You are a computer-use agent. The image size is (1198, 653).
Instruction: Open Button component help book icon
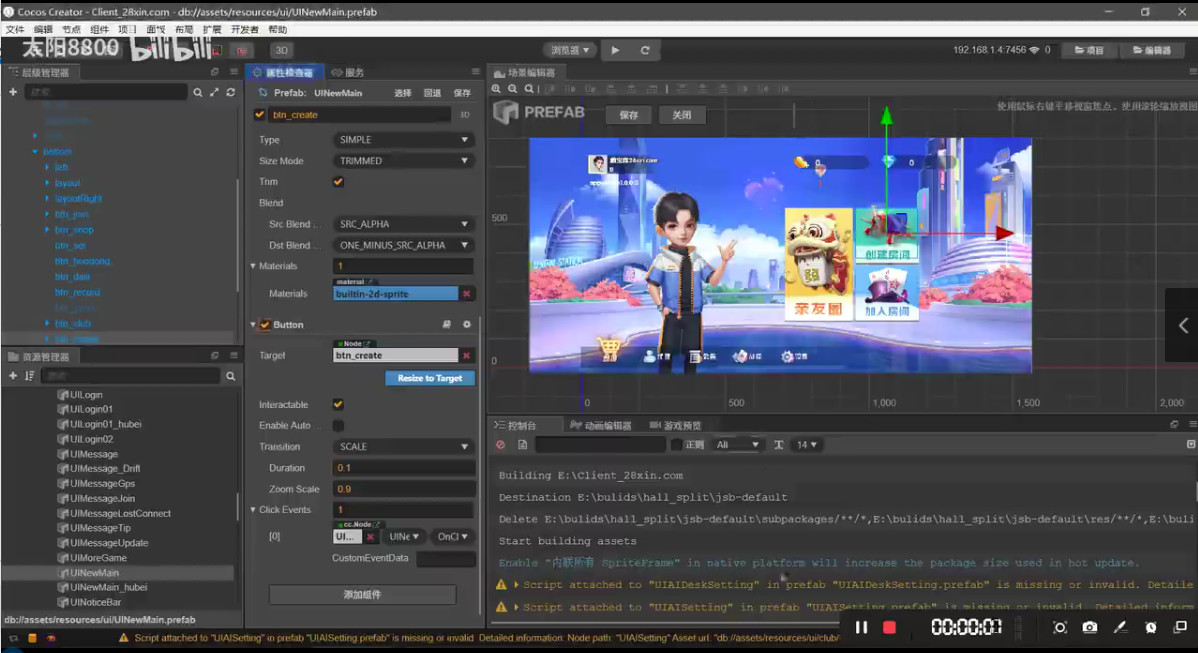point(447,325)
